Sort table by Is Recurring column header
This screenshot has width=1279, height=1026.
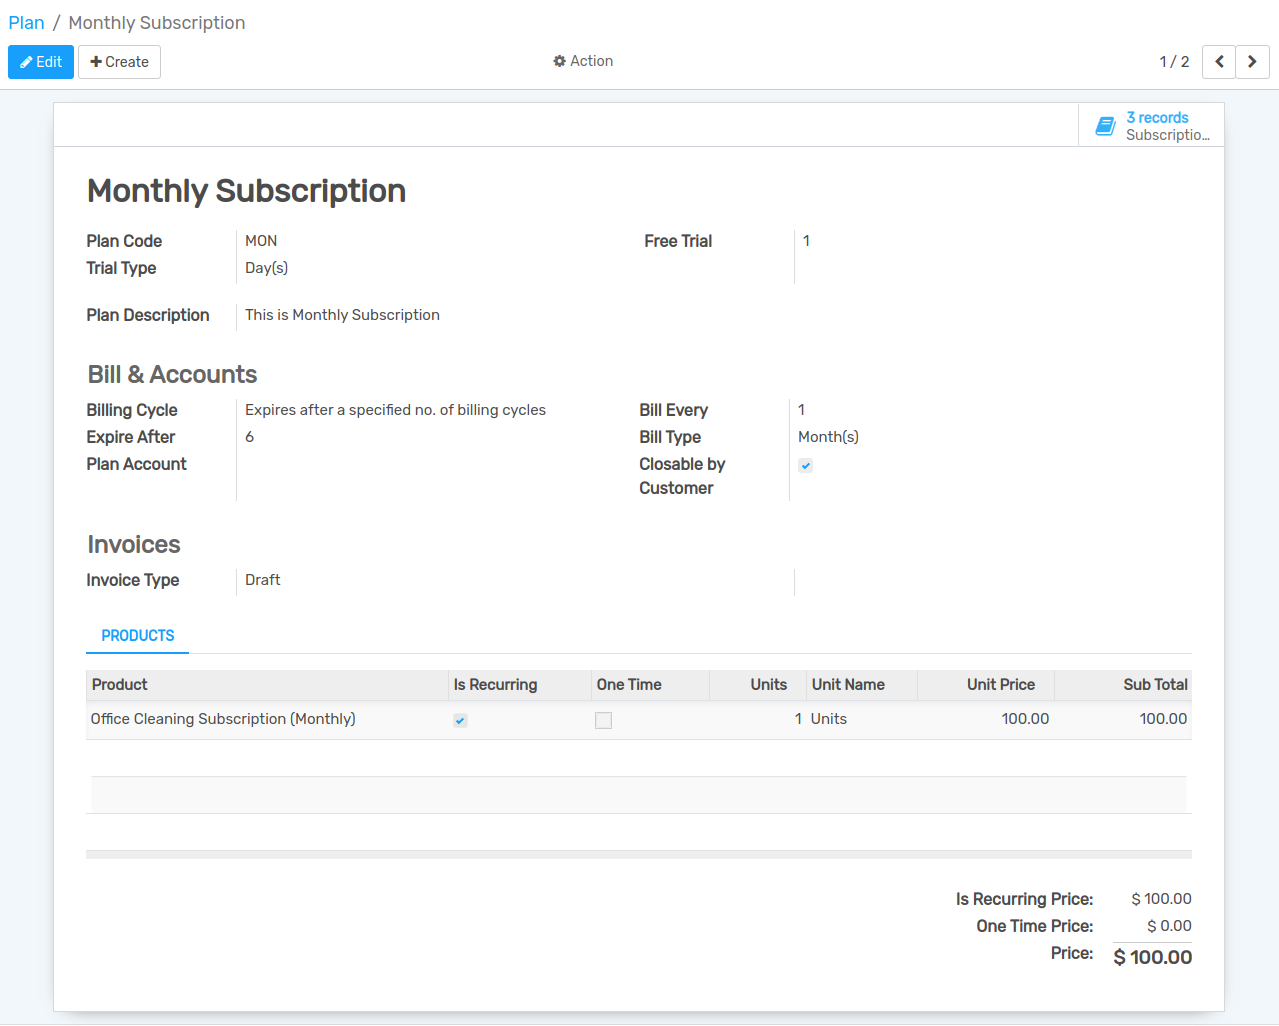pyautogui.click(x=495, y=685)
